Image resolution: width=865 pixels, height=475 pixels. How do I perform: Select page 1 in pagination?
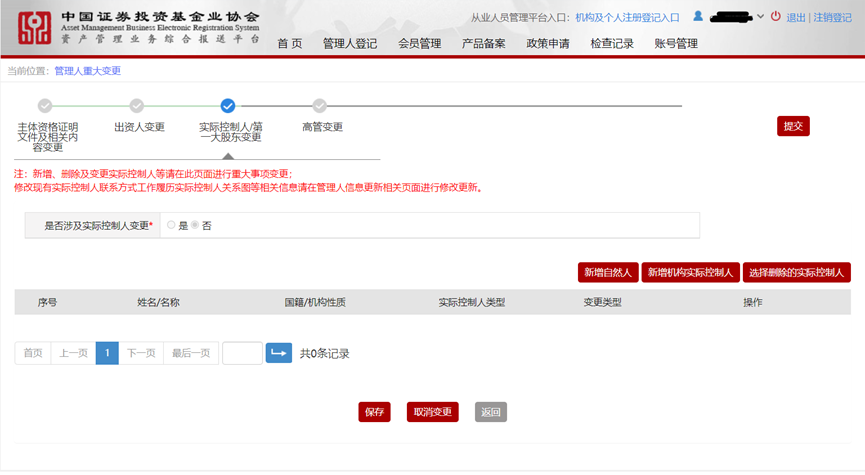107,353
